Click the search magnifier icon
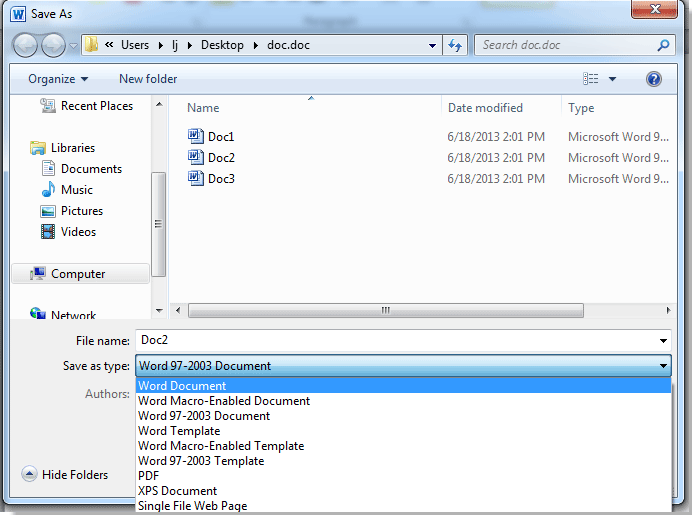 point(663,45)
